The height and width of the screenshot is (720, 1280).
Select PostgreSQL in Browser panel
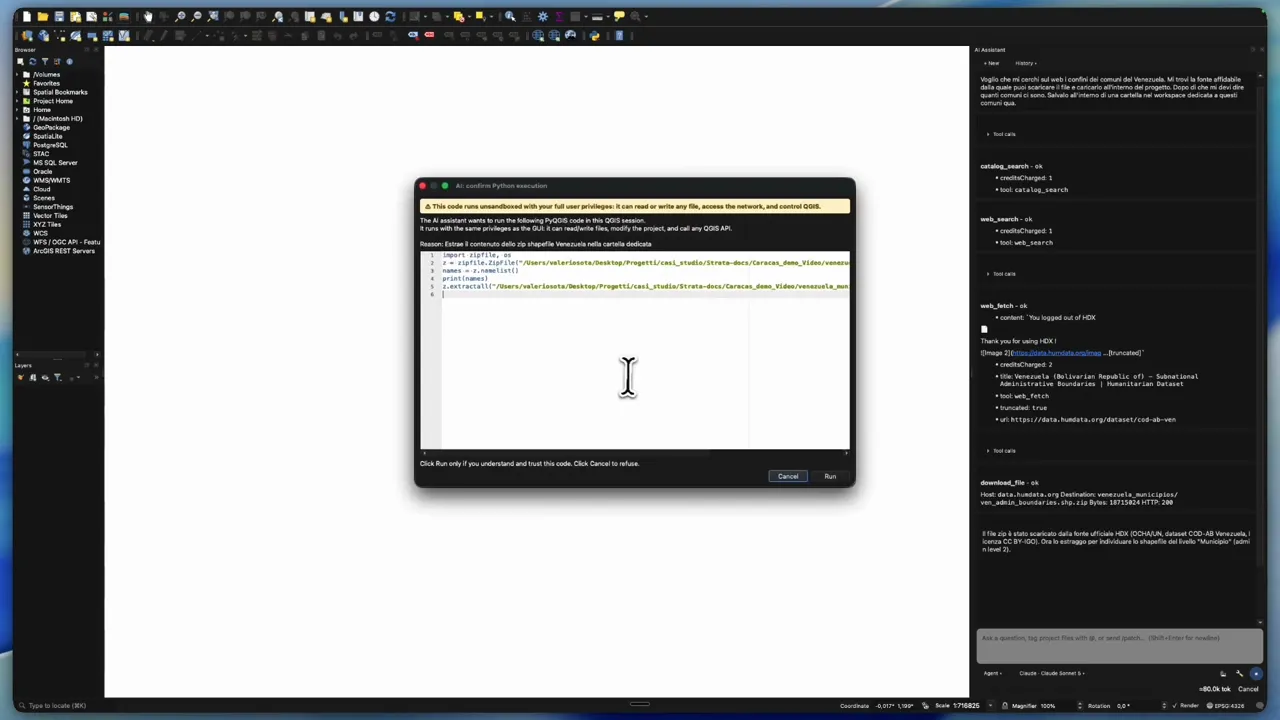point(50,145)
